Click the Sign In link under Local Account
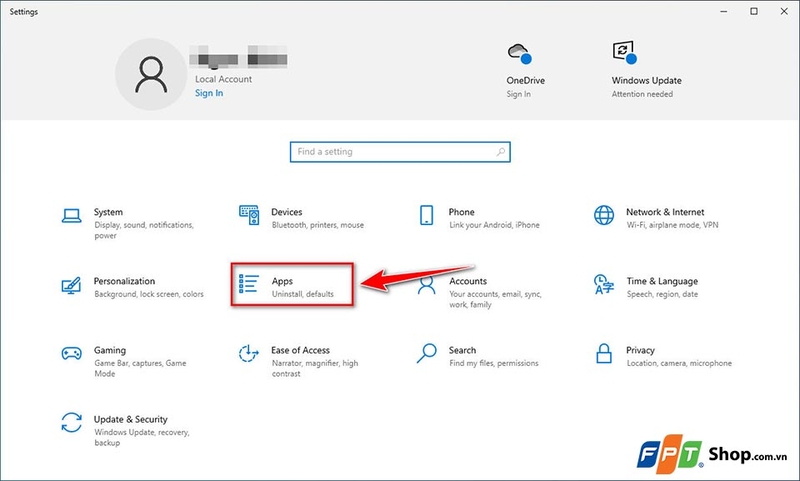This screenshot has height=481, width=800. [209, 93]
